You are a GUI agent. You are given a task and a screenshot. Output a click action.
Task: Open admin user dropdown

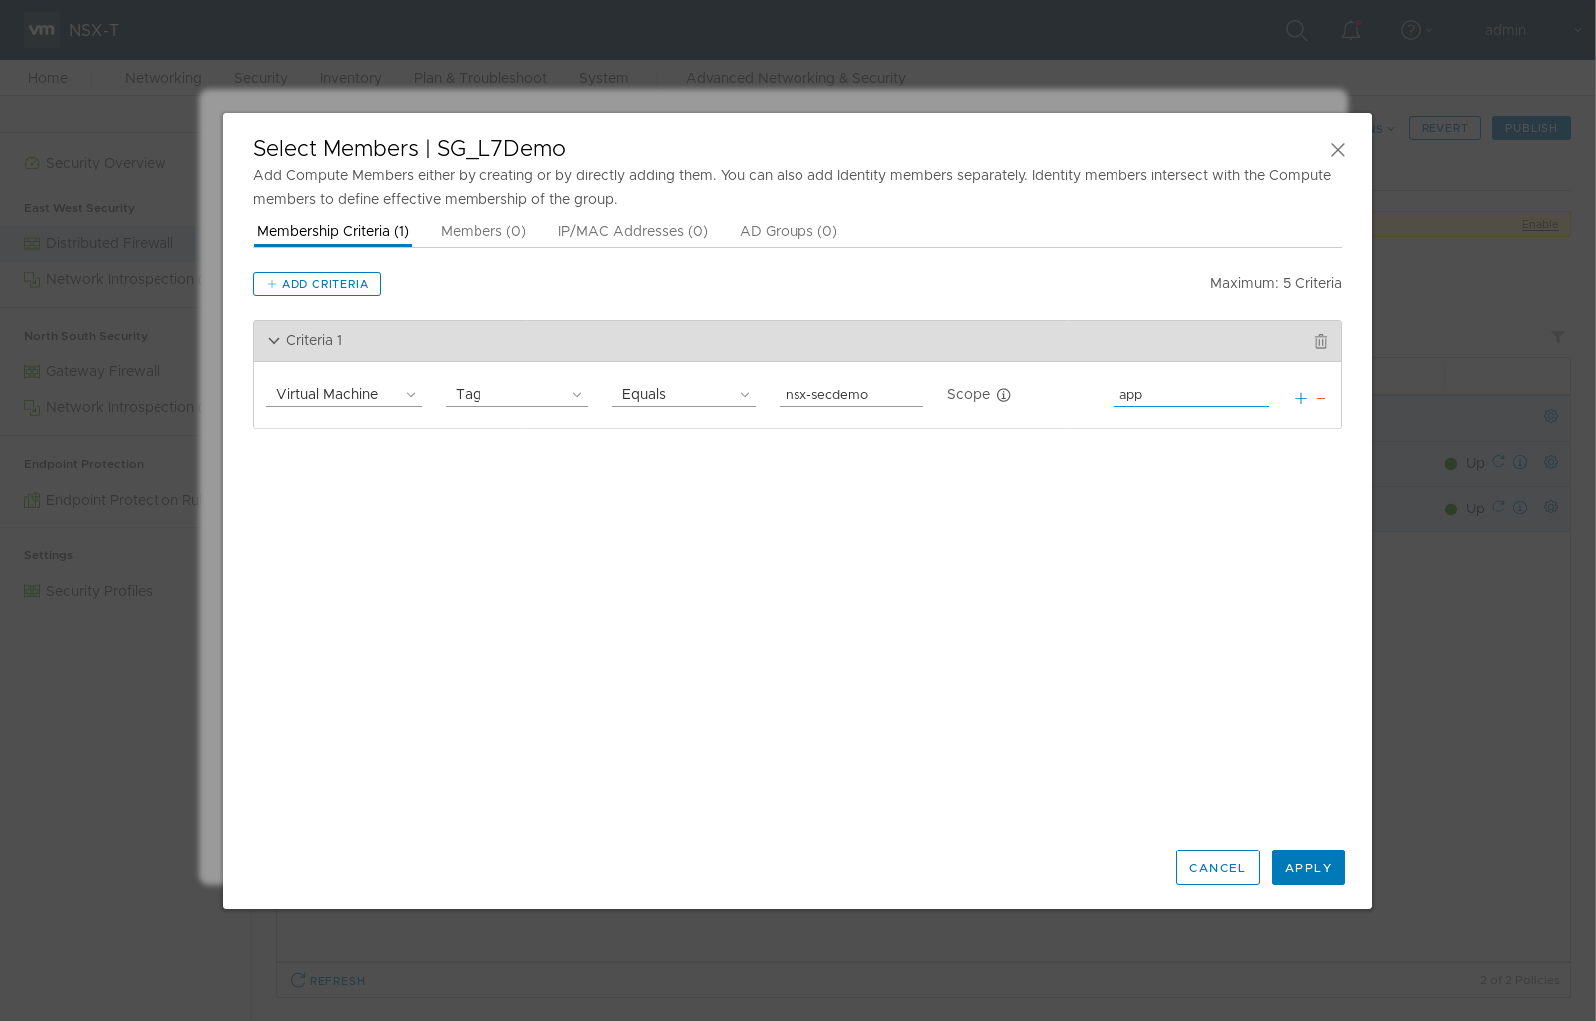[x=1531, y=30]
